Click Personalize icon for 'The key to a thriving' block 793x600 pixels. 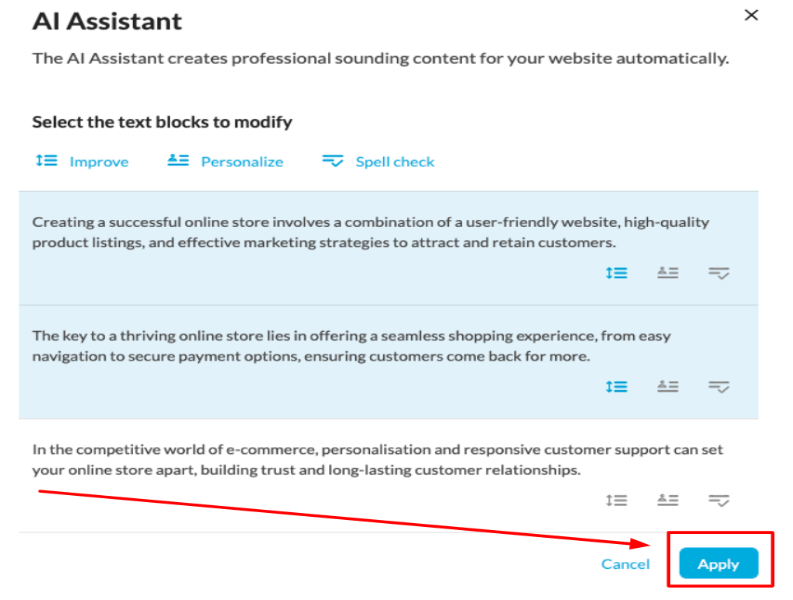click(x=668, y=387)
